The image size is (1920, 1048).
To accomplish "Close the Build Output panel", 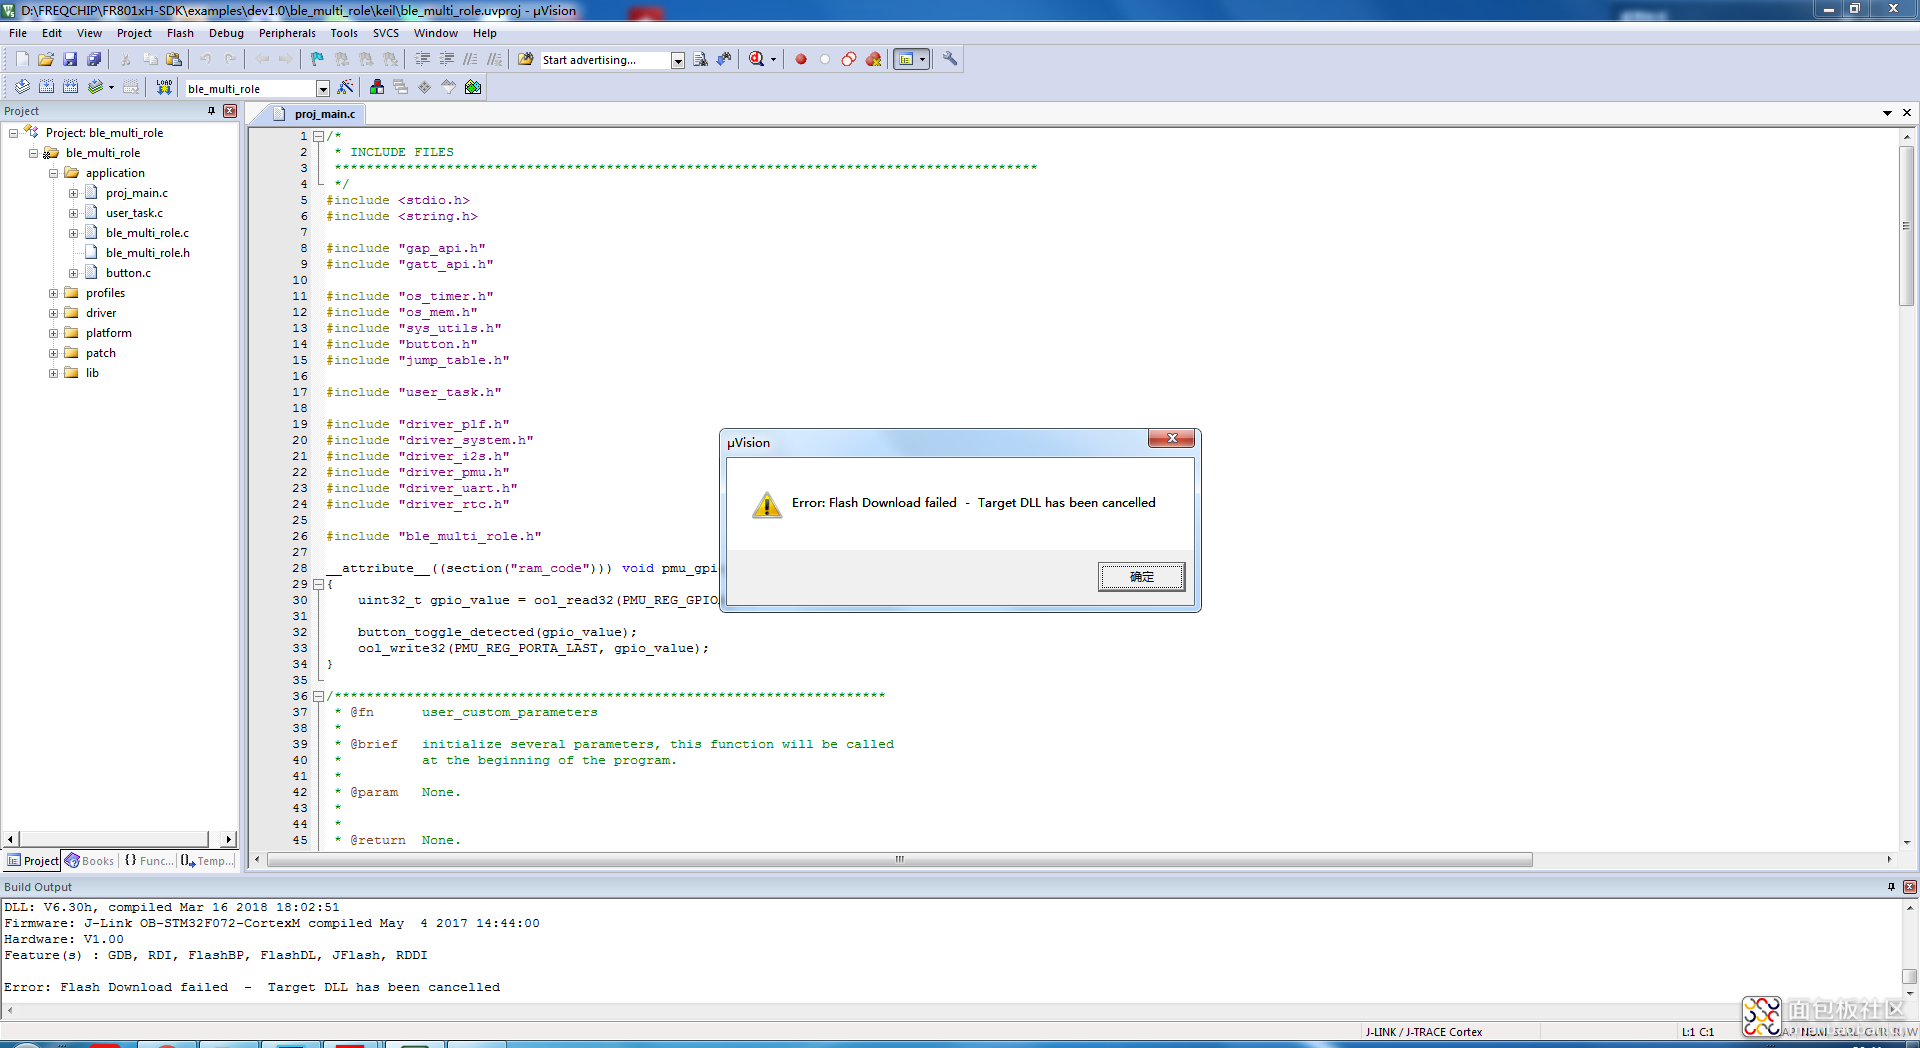I will (x=1909, y=887).
